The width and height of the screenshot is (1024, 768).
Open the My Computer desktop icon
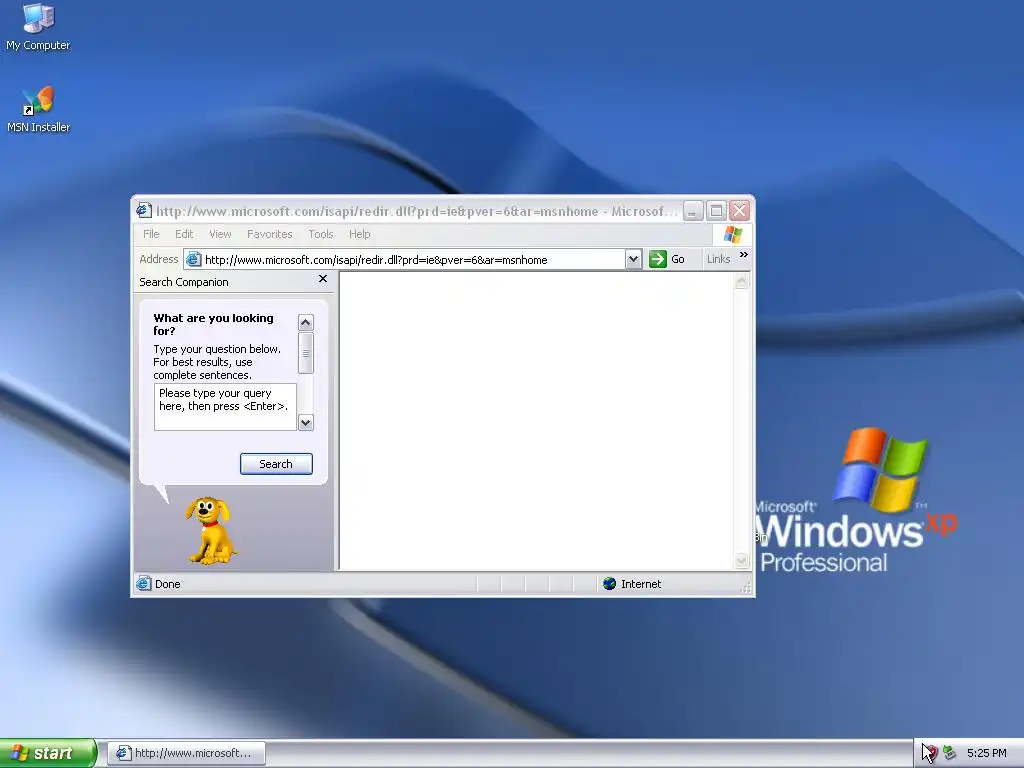[x=38, y=27]
